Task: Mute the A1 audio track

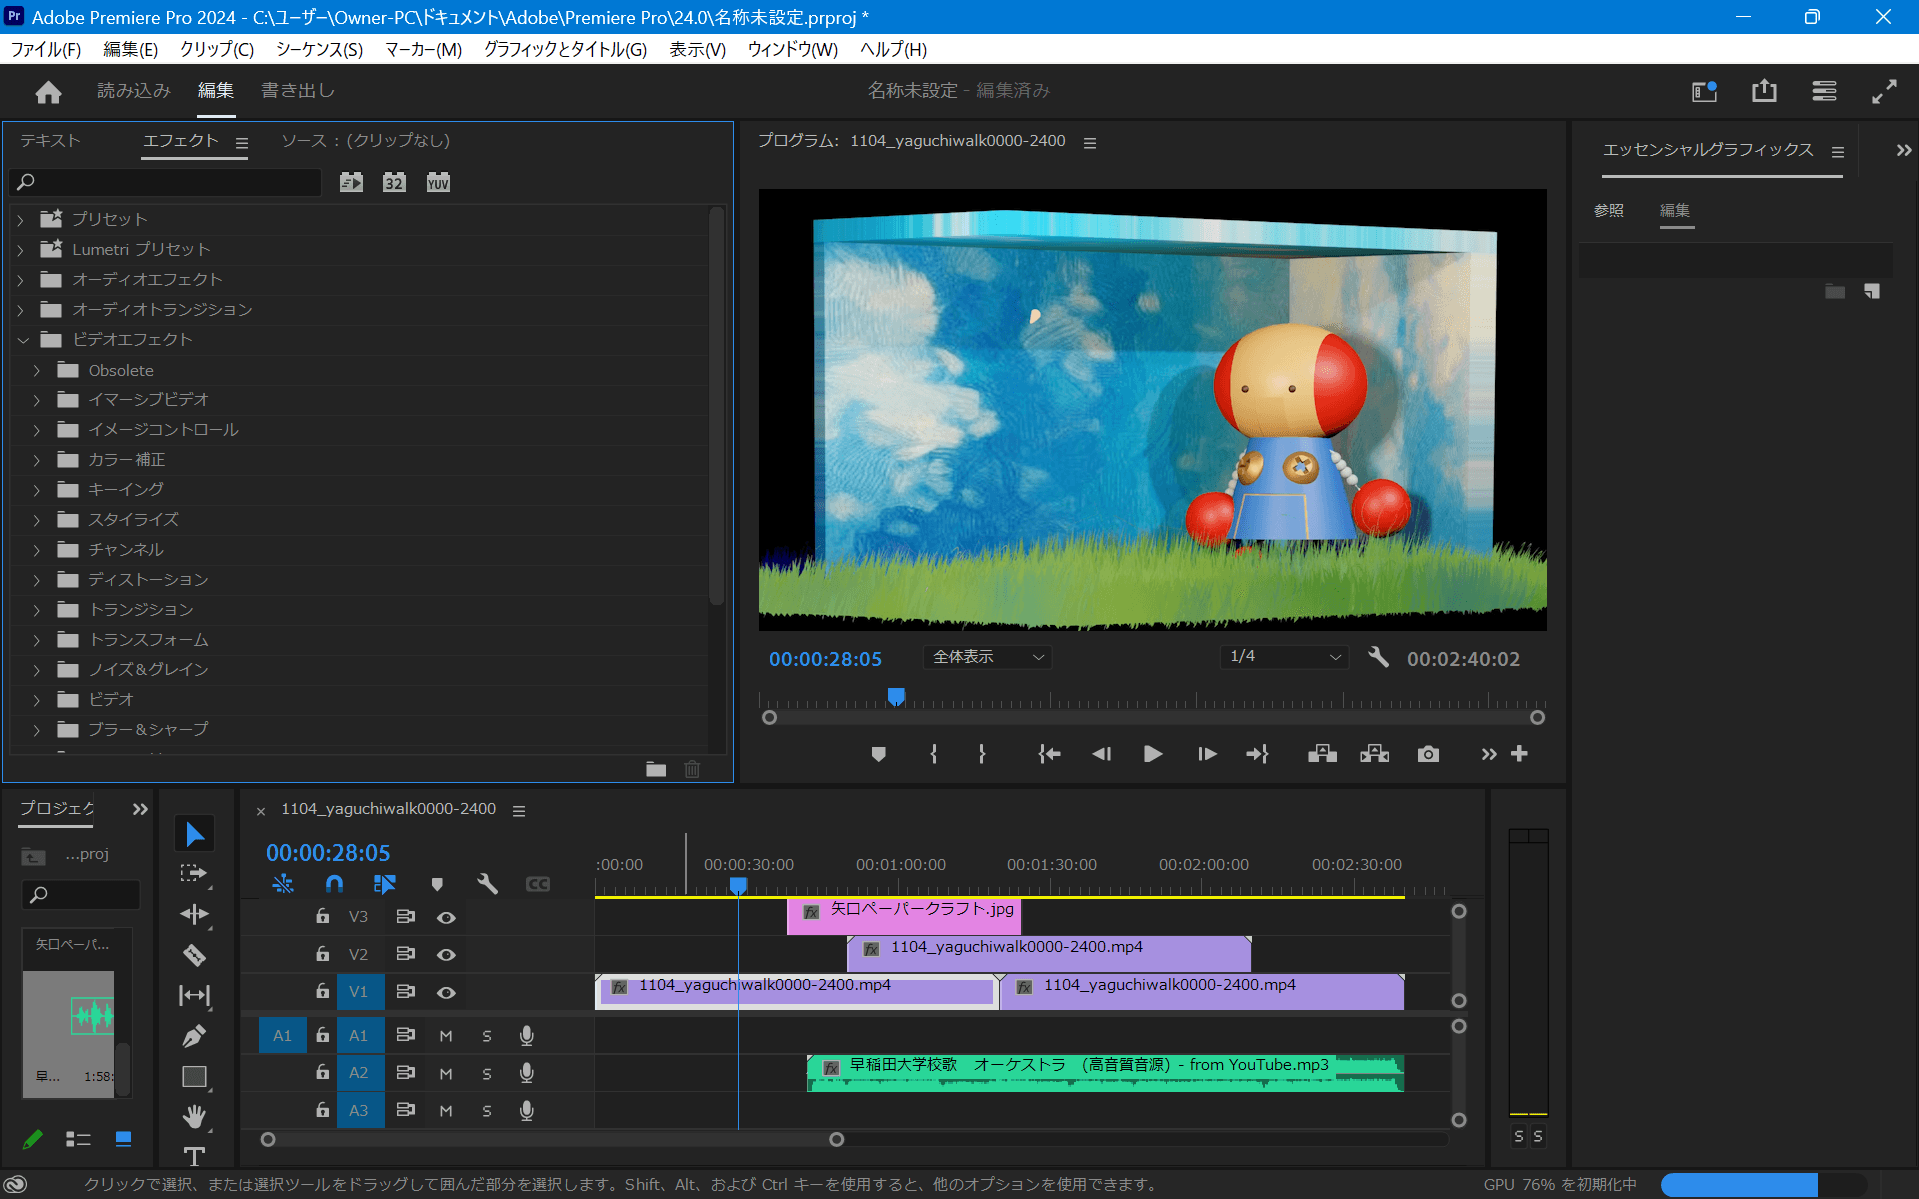Action: (x=446, y=1036)
